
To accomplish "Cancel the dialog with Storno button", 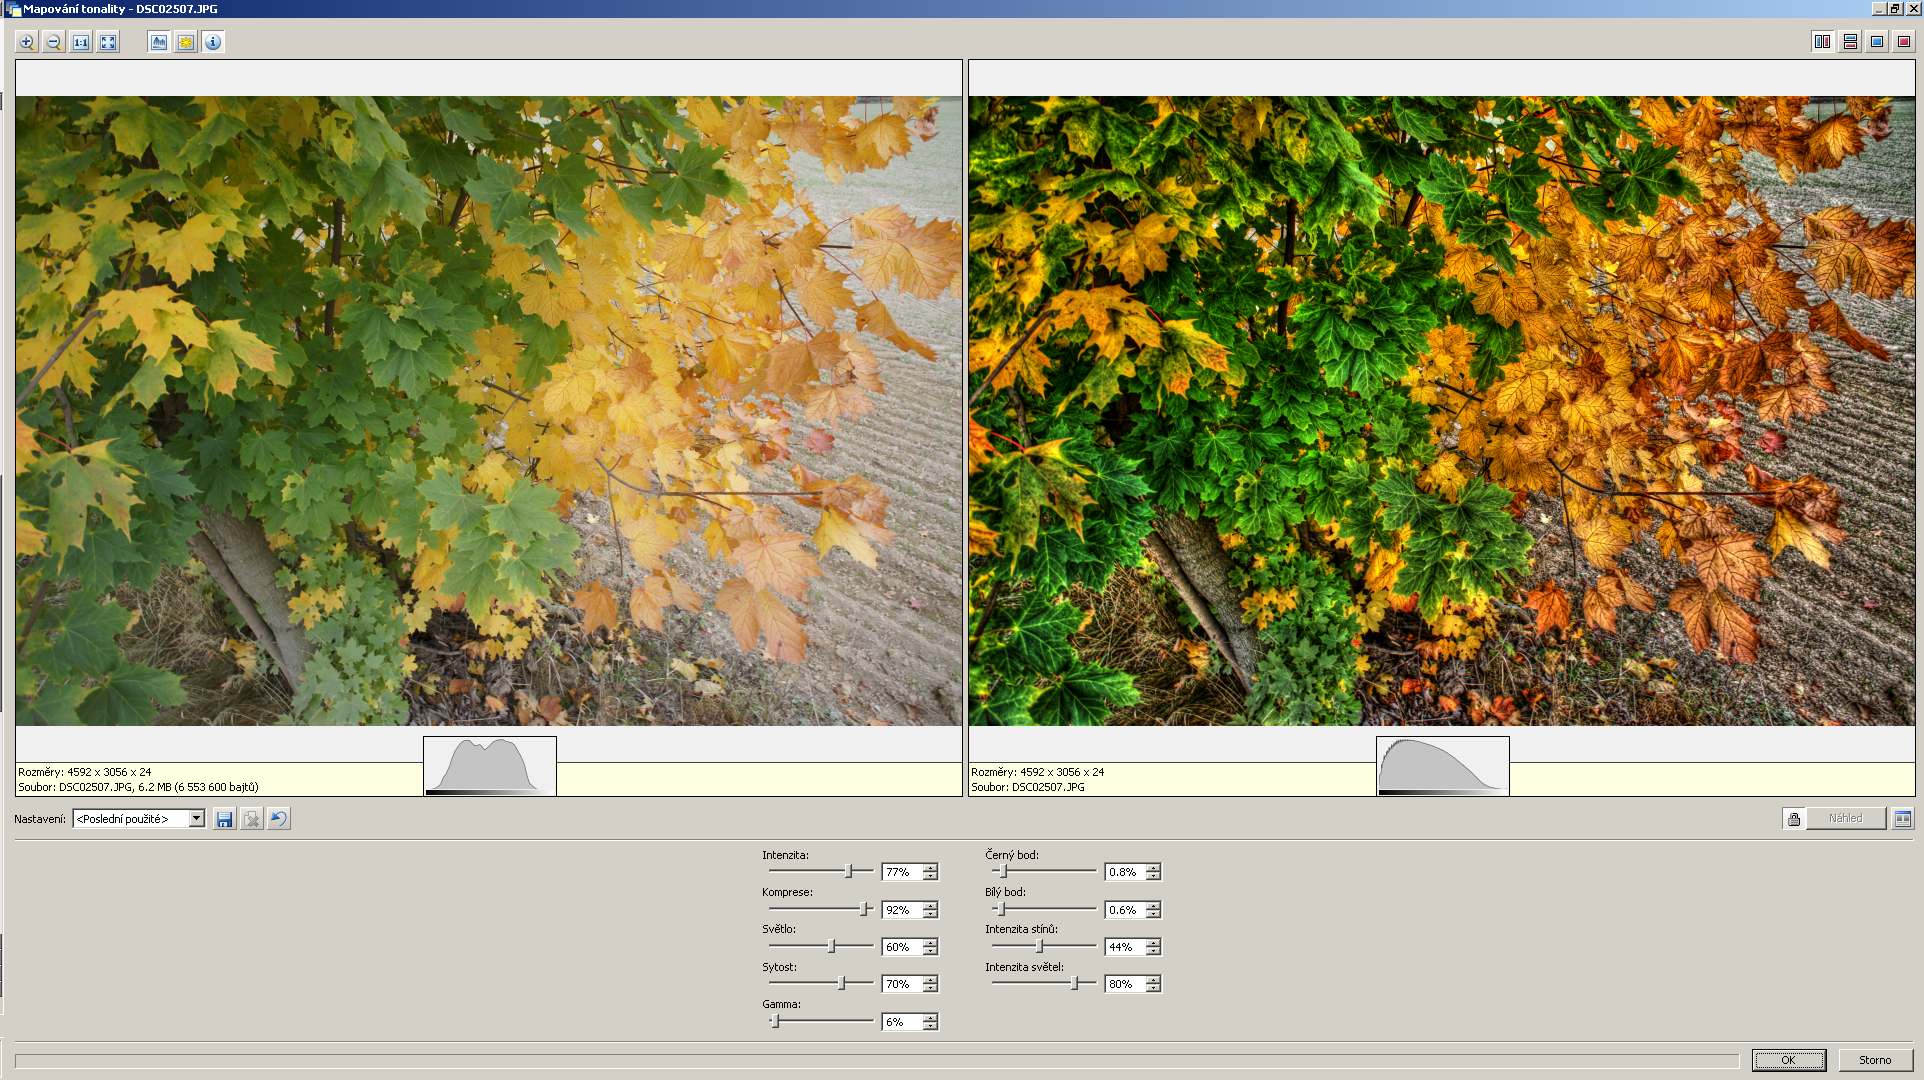I will pos(1875,1060).
